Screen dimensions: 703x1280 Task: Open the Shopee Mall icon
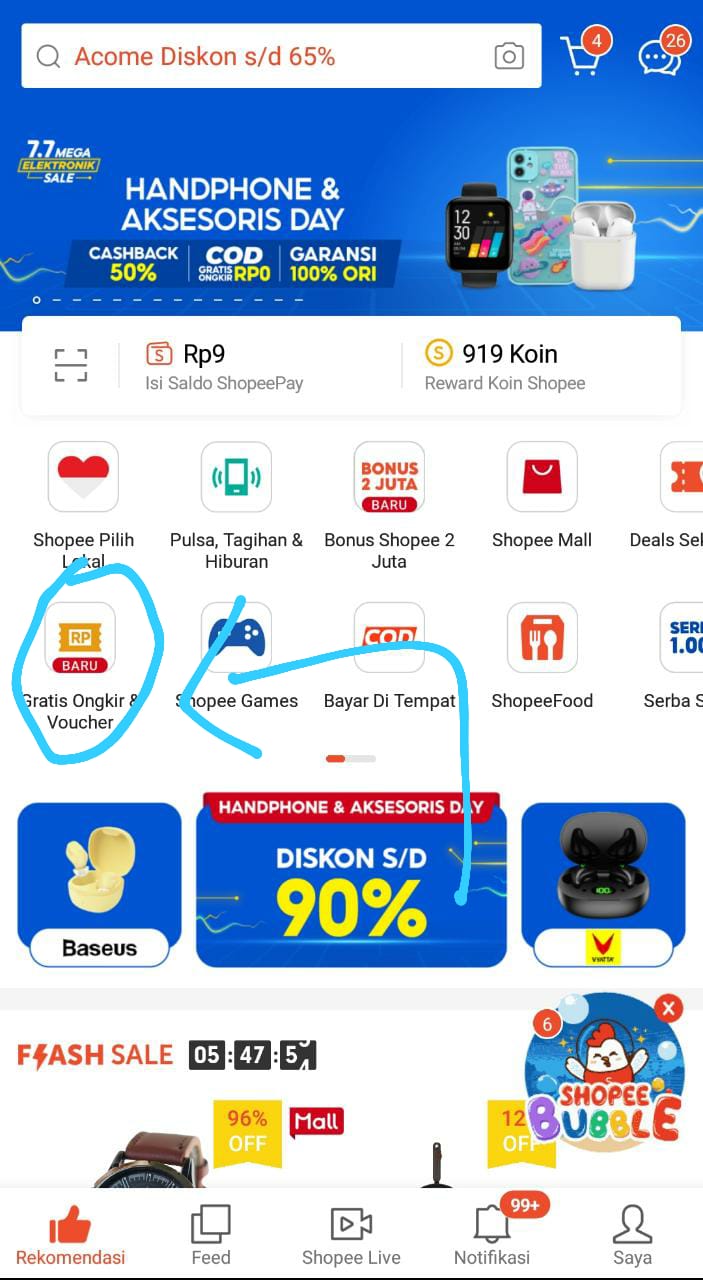click(x=542, y=477)
